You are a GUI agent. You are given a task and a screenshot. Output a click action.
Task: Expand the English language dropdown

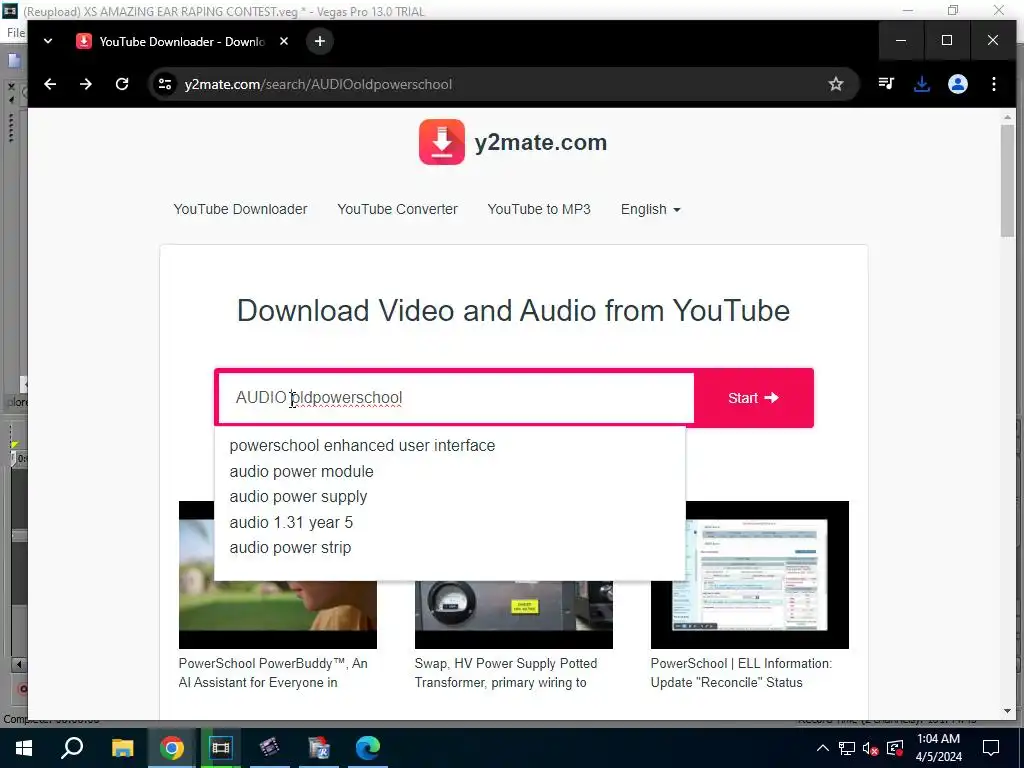(650, 209)
